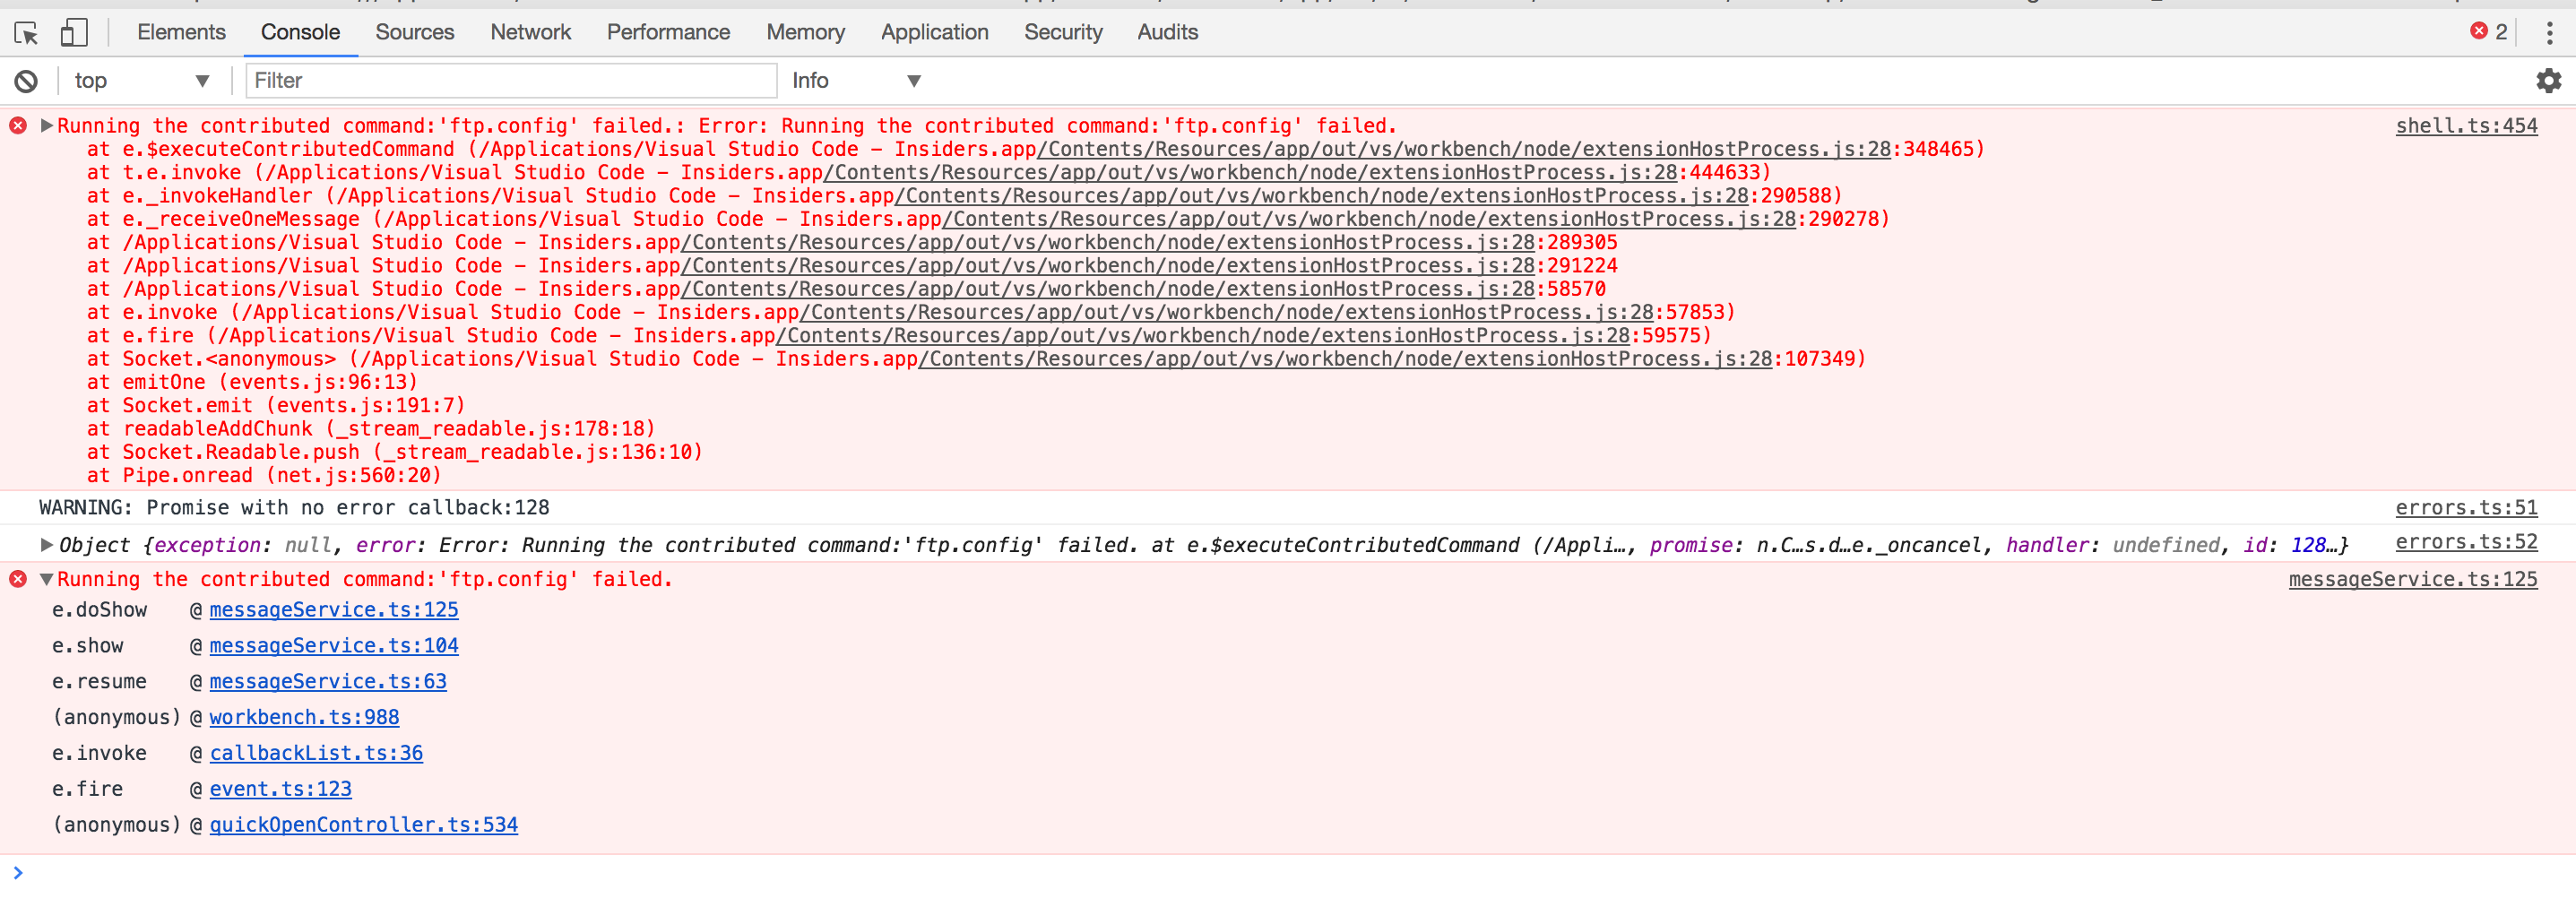2576x898 pixels.
Task: Toggle the device toolbar icon
Action: [74, 33]
